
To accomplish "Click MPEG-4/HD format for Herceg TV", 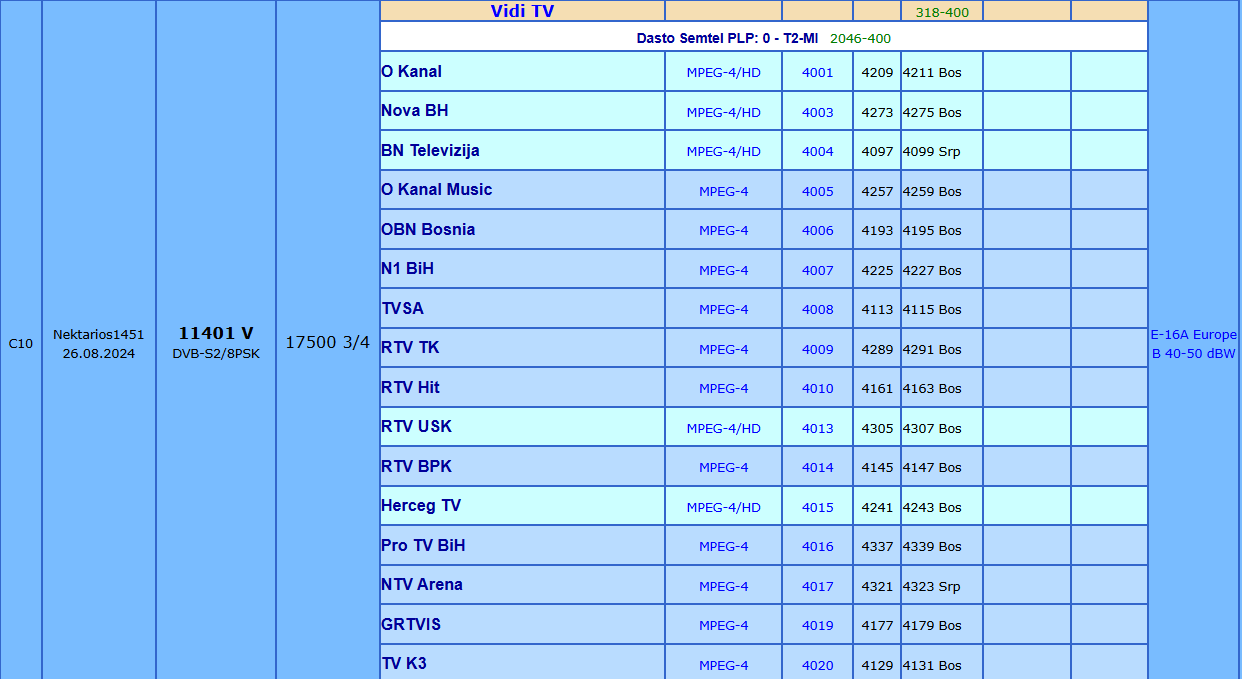I will (x=723, y=507).
